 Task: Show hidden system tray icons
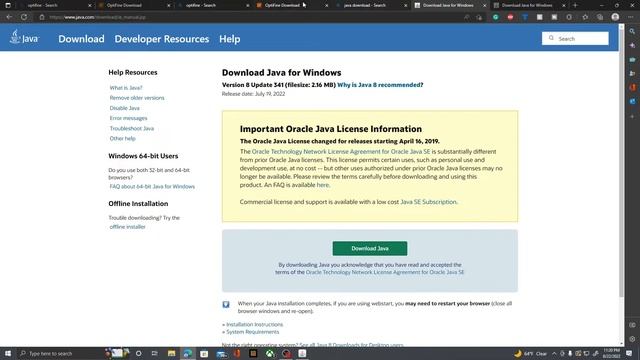(x=554, y=353)
